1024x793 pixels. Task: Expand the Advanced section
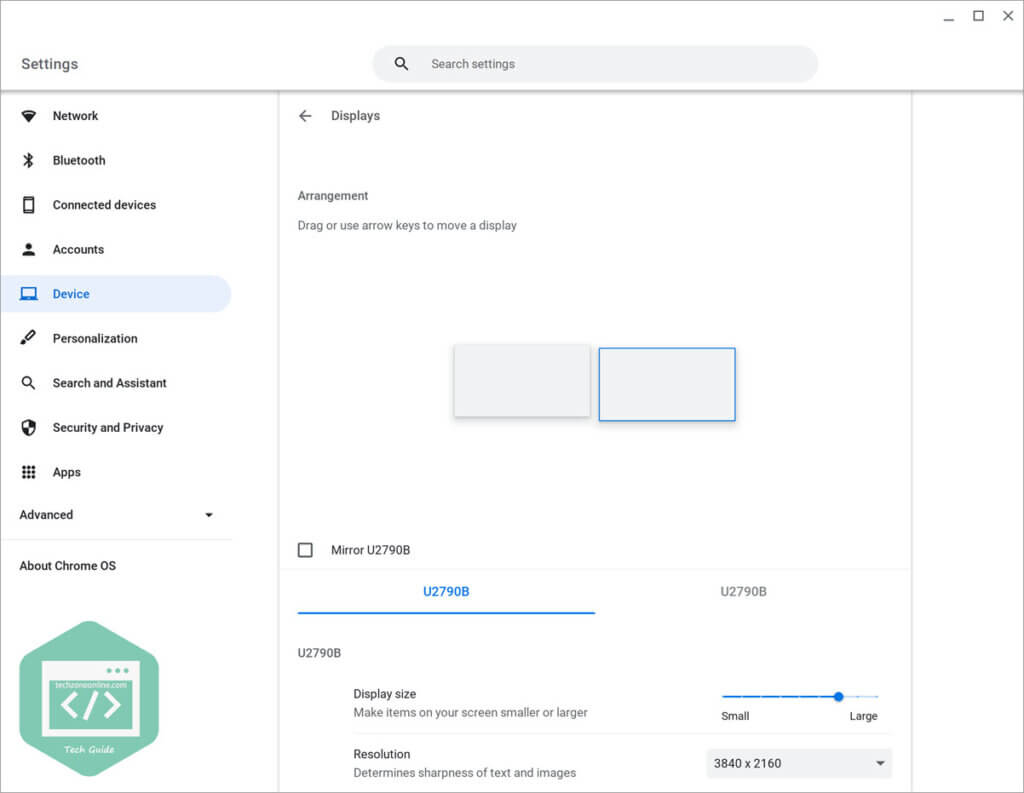point(45,514)
